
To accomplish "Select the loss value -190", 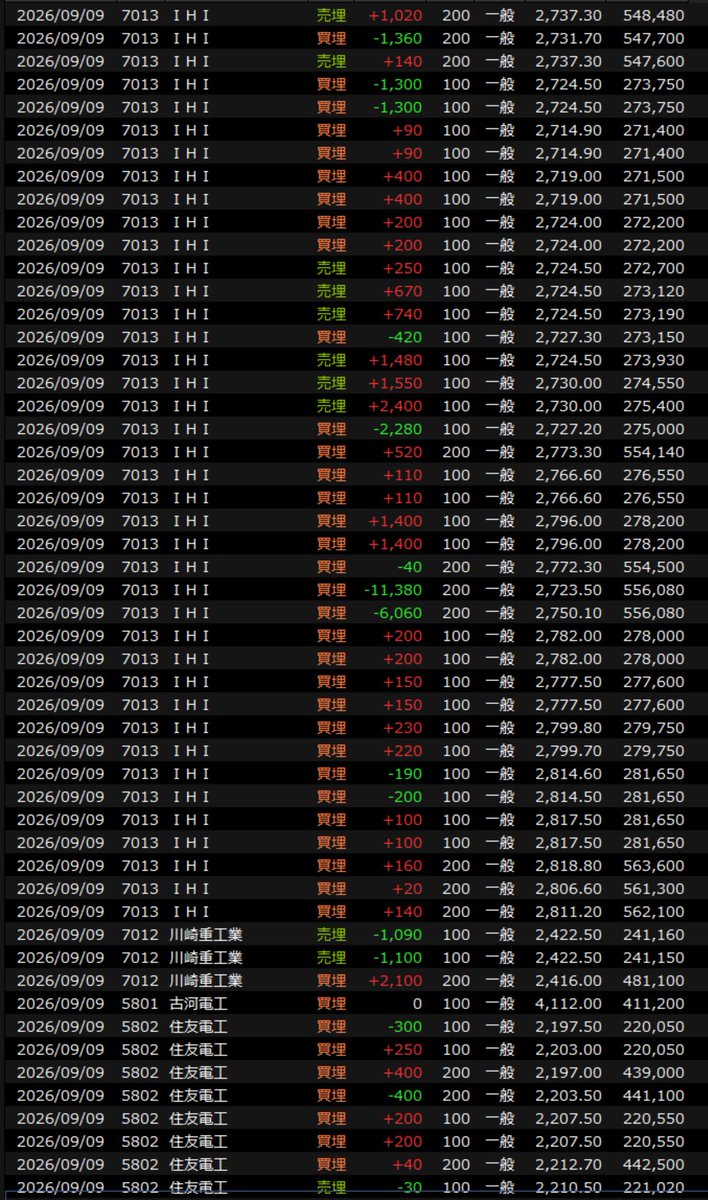I will point(404,774).
